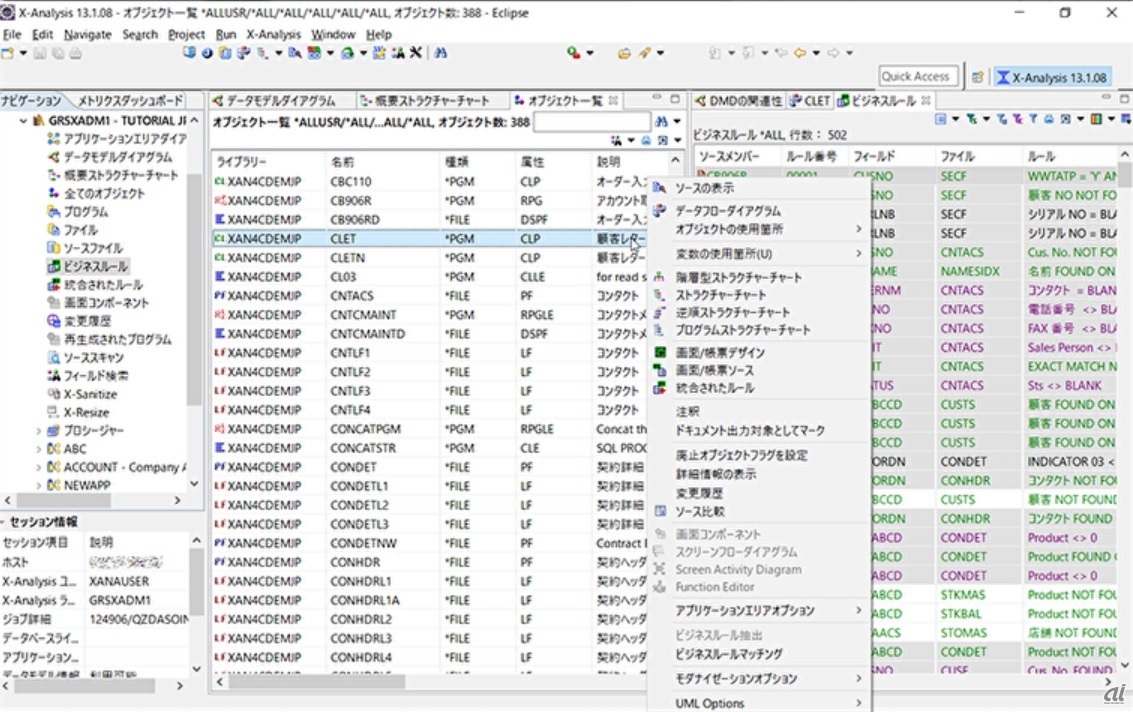Select the CNTACS row in object list

click(x=351, y=296)
